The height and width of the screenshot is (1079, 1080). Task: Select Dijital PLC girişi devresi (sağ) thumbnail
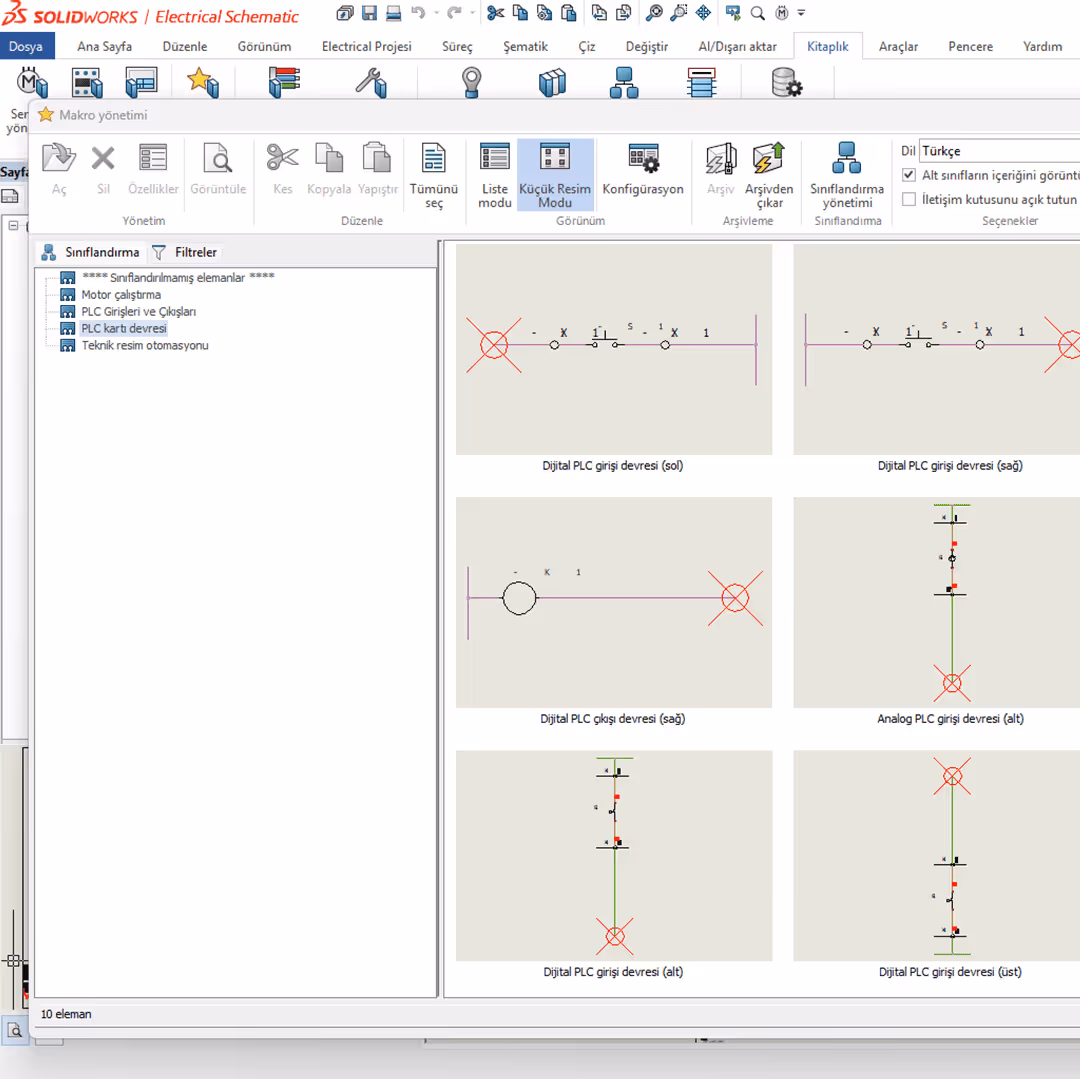coord(937,349)
